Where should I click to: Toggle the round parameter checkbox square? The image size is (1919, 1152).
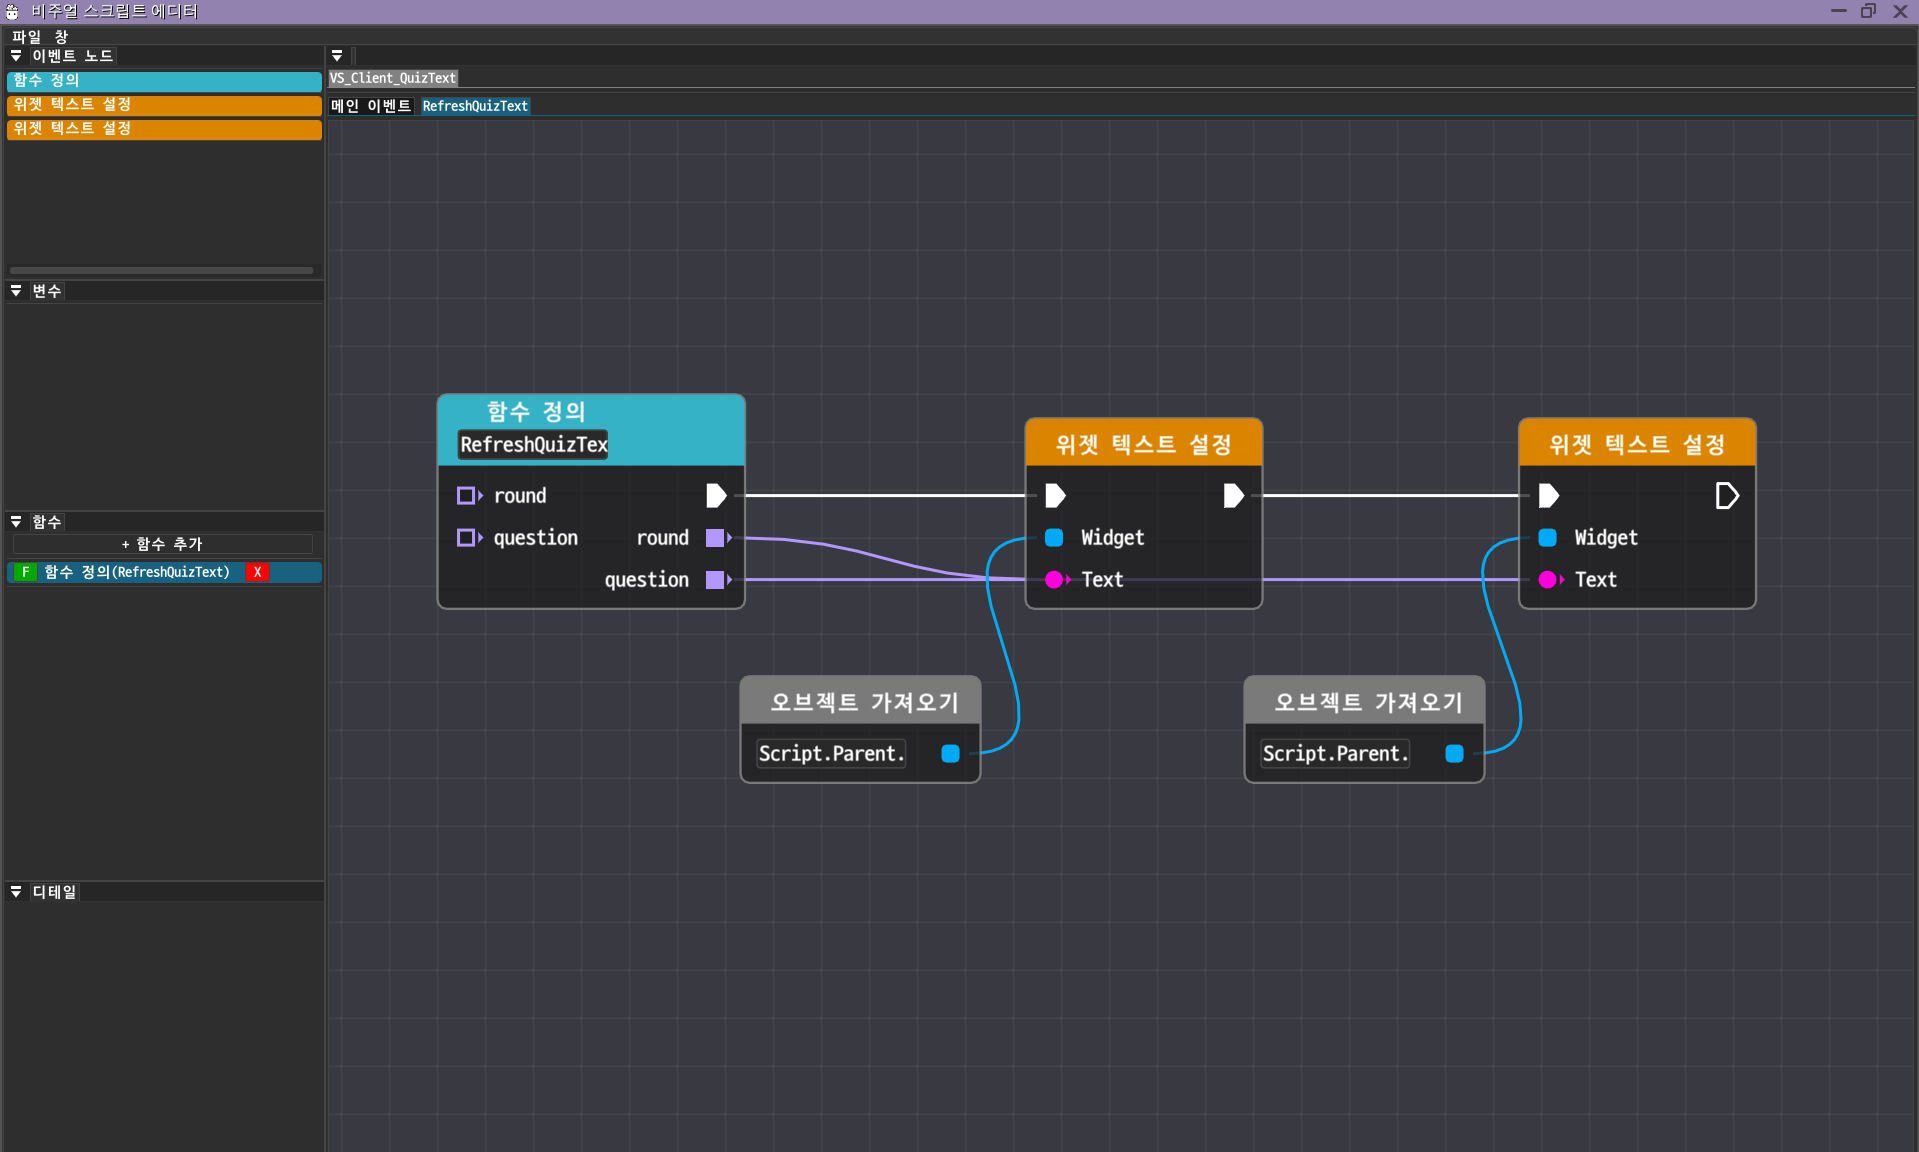[466, 496]
